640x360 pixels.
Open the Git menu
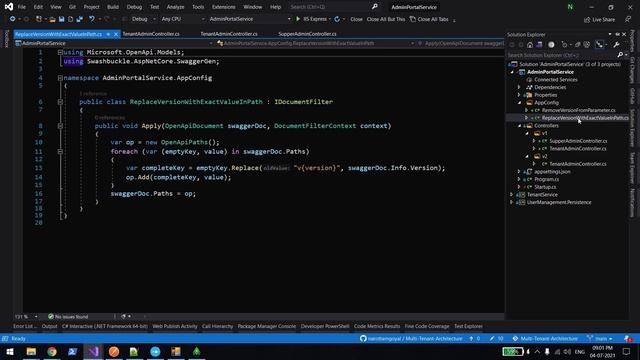coord(72,7)
